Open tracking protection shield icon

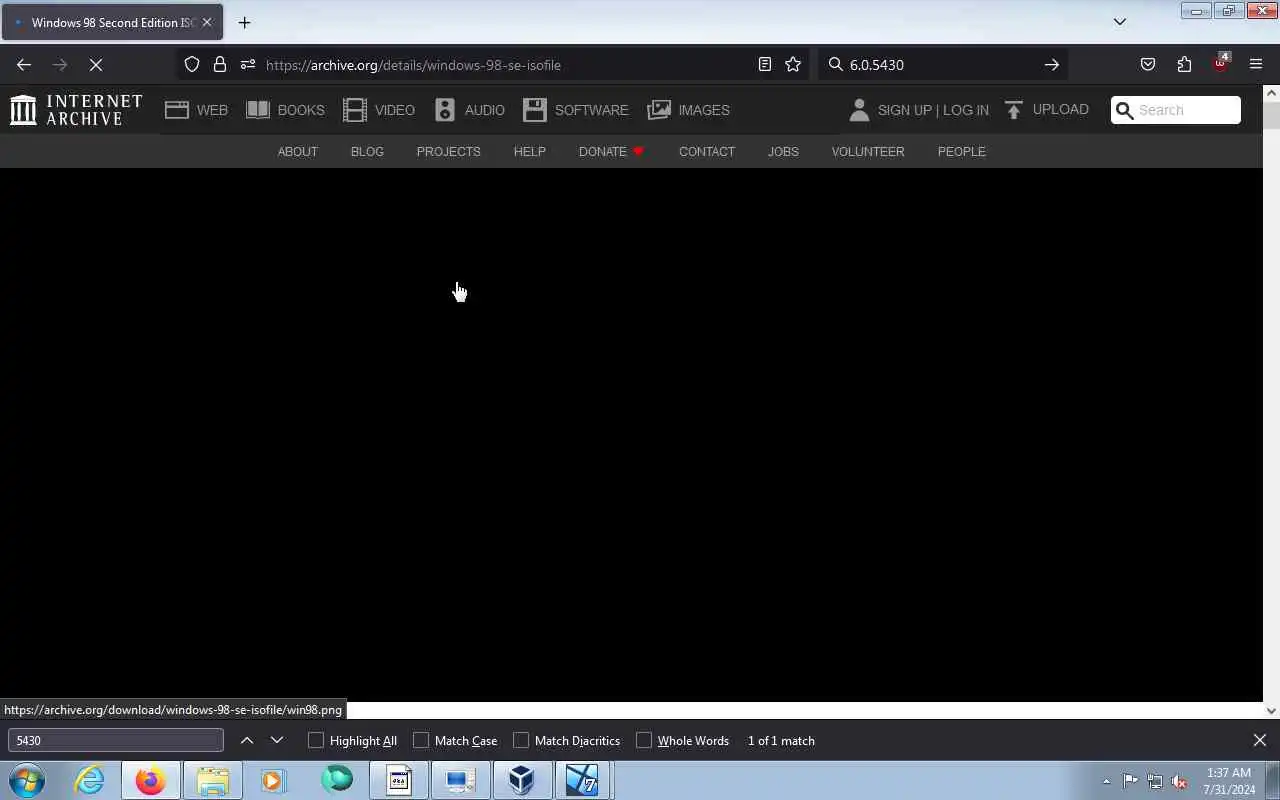192,65
